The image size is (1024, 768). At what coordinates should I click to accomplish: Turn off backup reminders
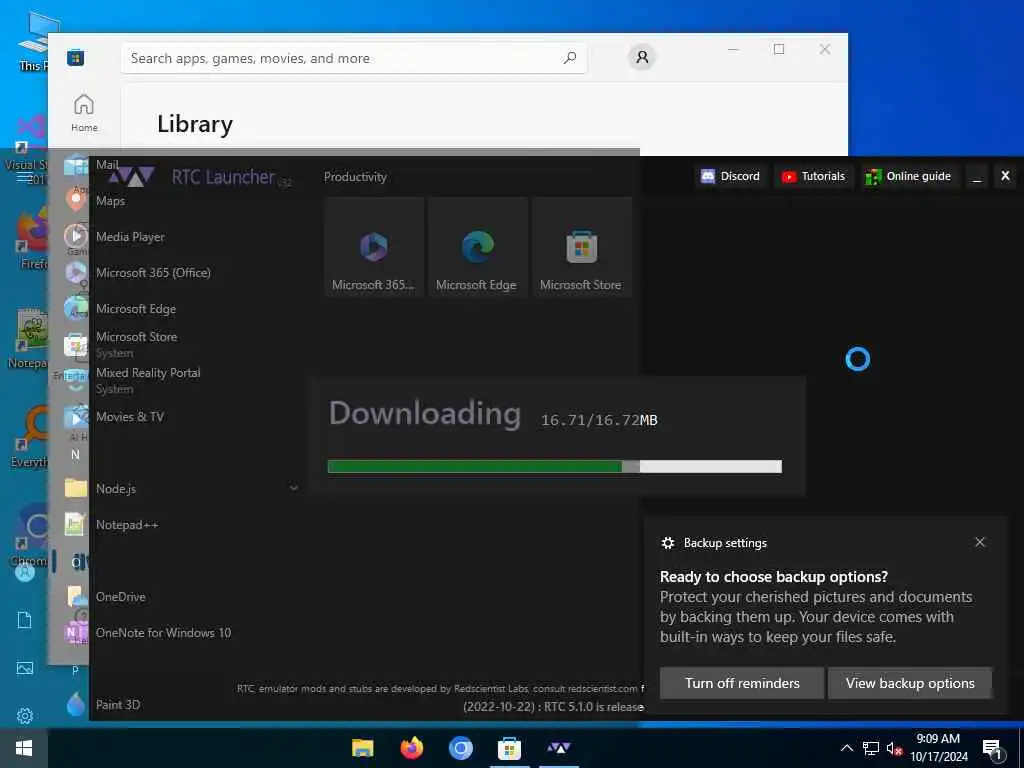coord(742,683)
